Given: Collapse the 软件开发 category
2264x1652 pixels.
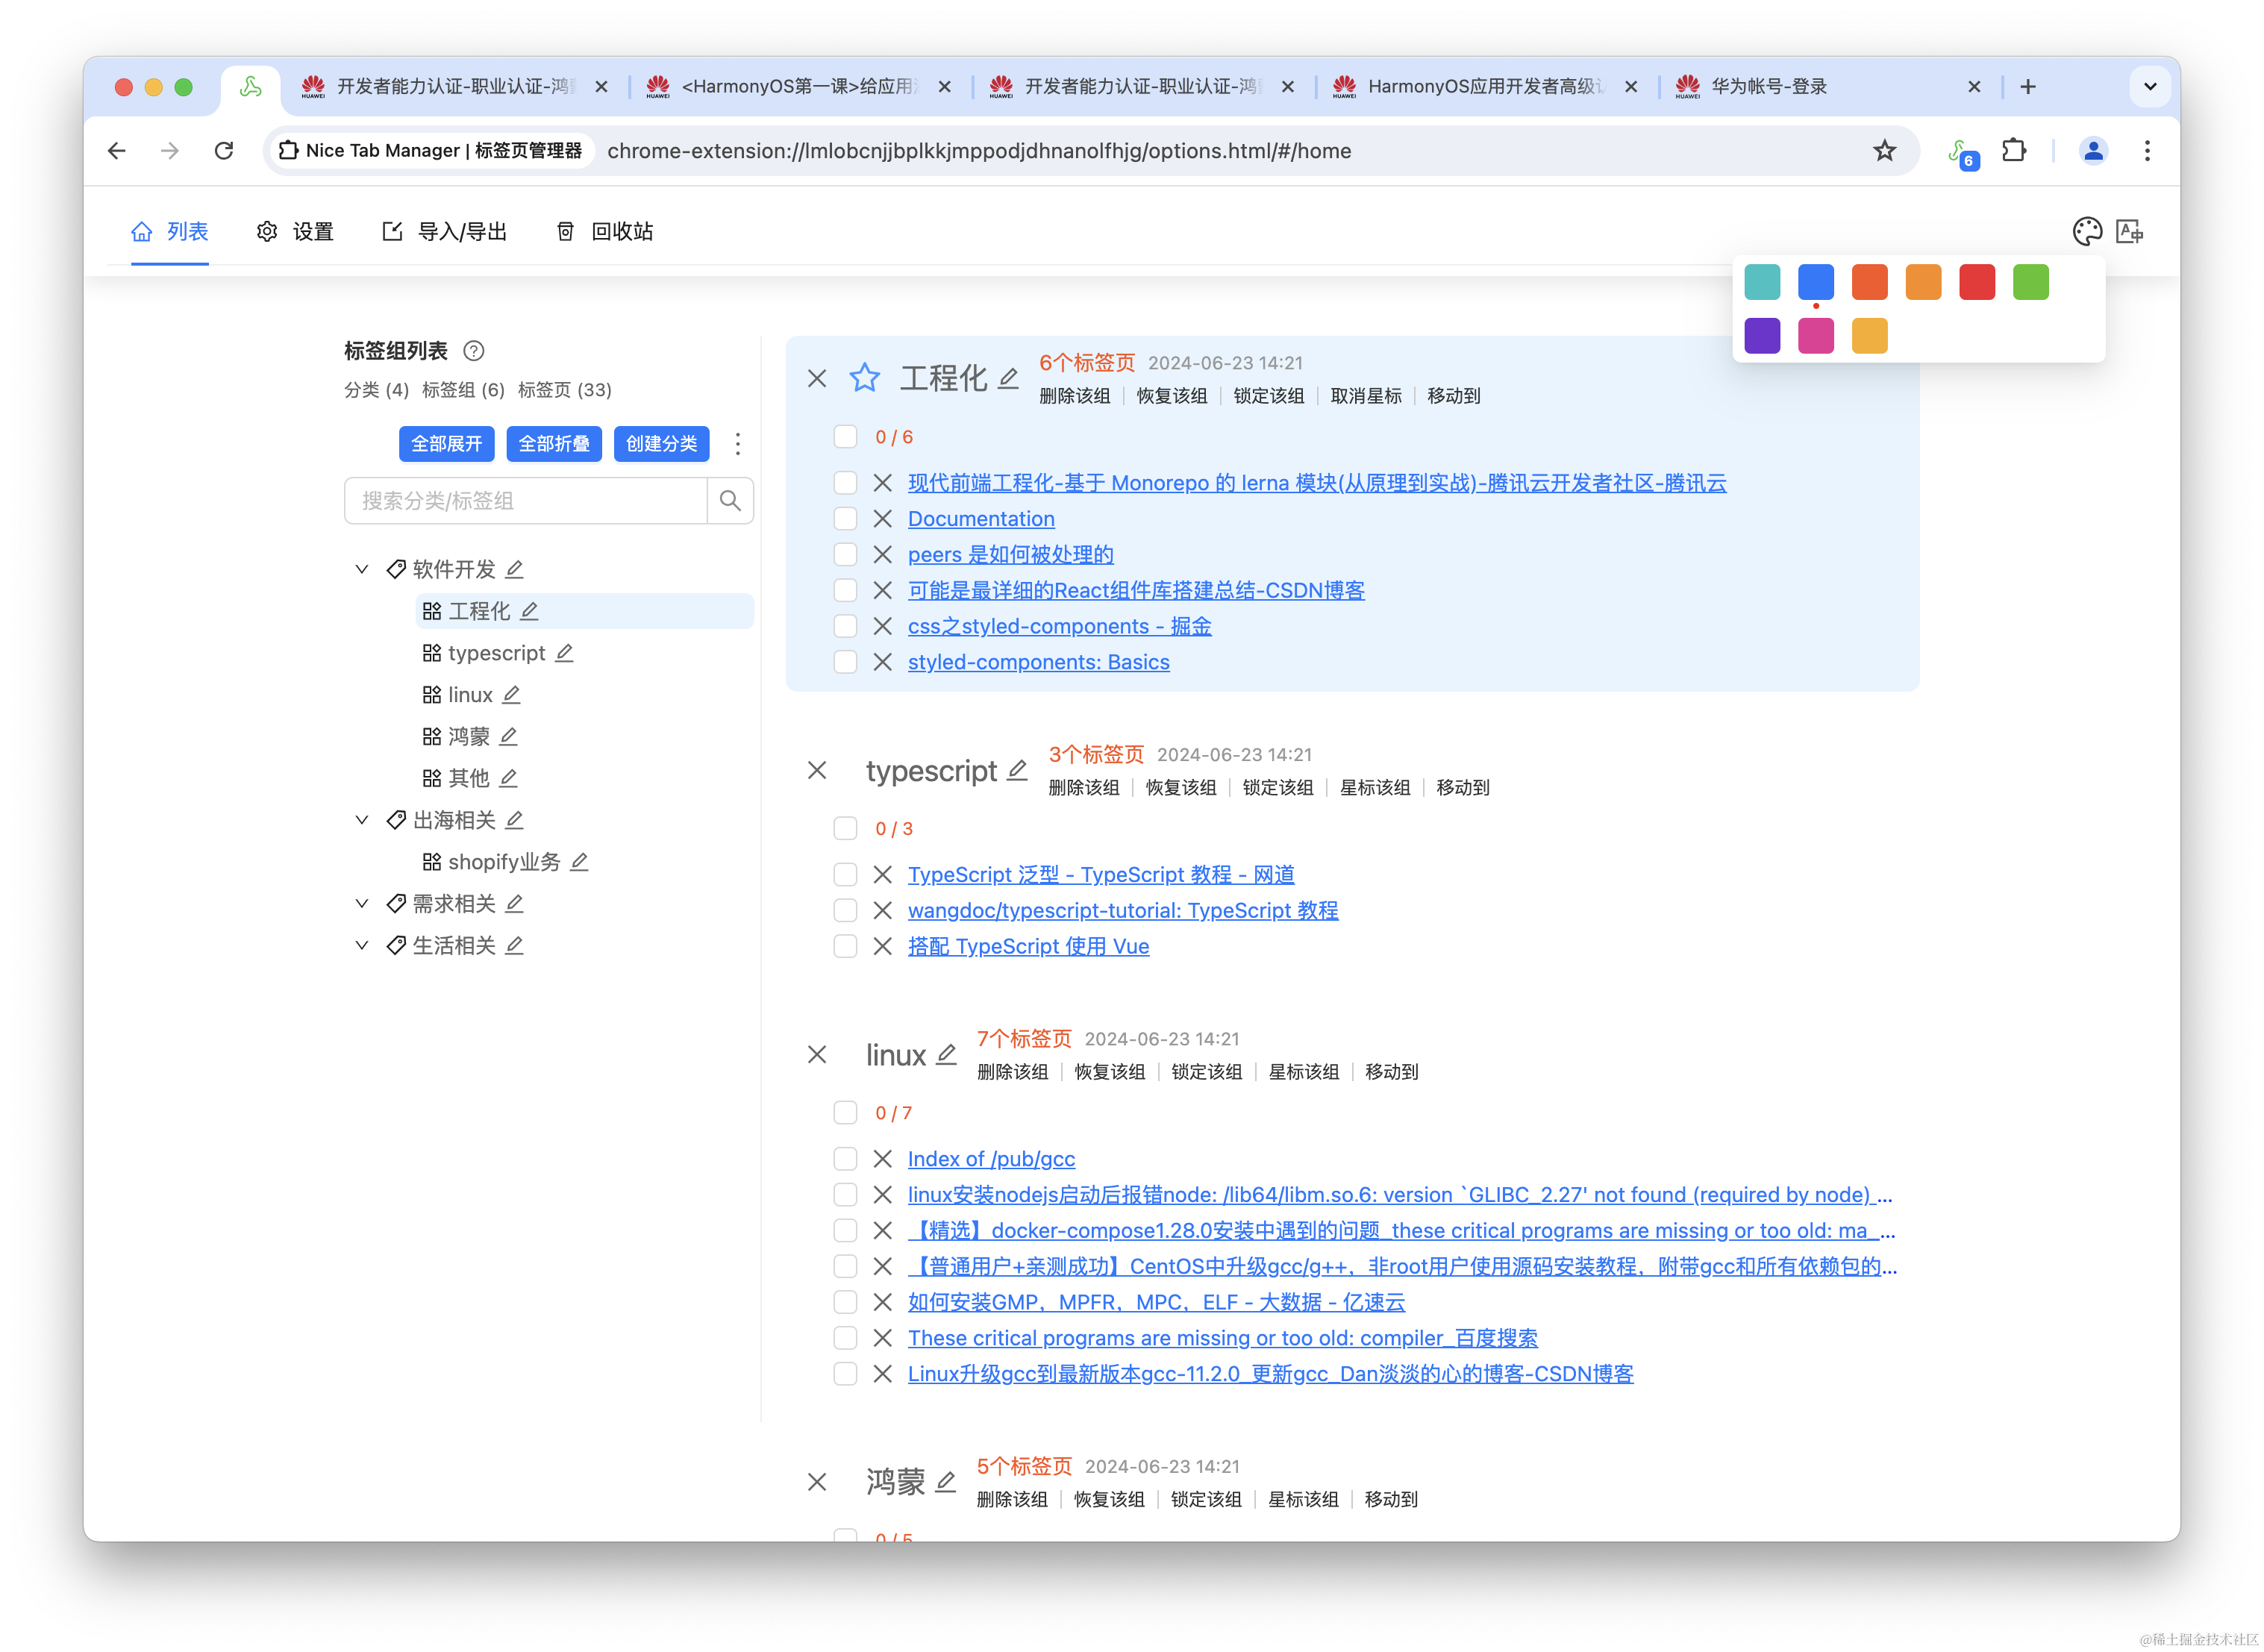Looking at the screenshot, I should [362, 569].
